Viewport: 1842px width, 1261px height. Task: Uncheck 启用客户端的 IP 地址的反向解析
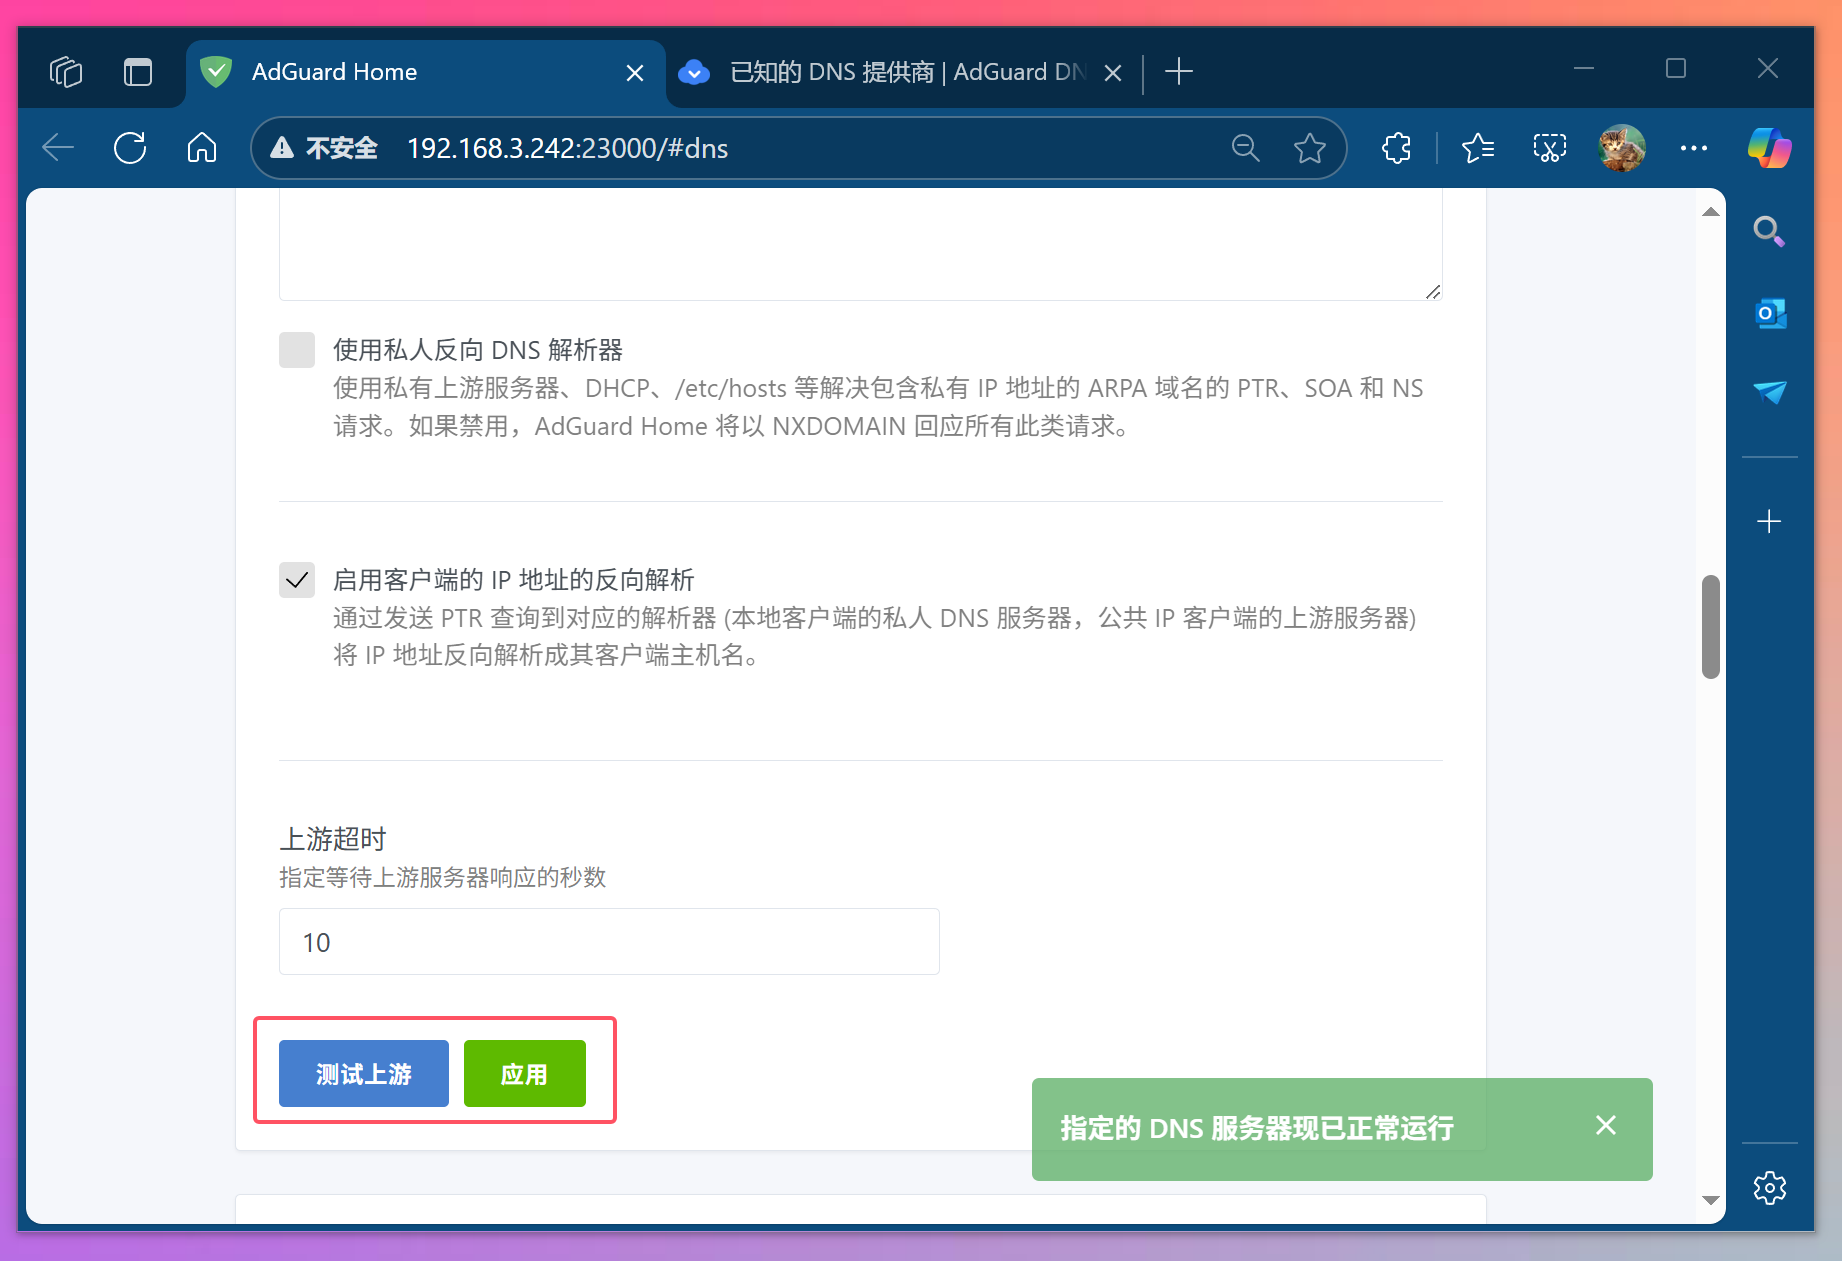tap(297, 579)
